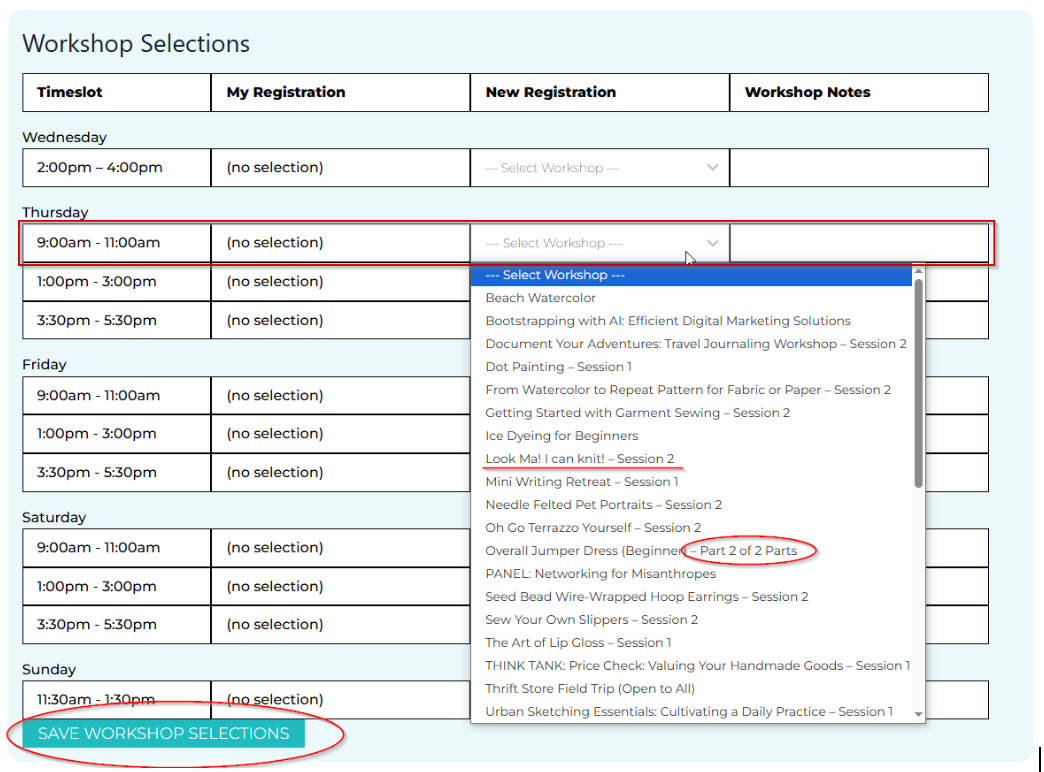Image resolution: width=1044 pixels, height=772 pixels.
Task: Click the Workshop Selections heading
Action: (x=136, y=44)
